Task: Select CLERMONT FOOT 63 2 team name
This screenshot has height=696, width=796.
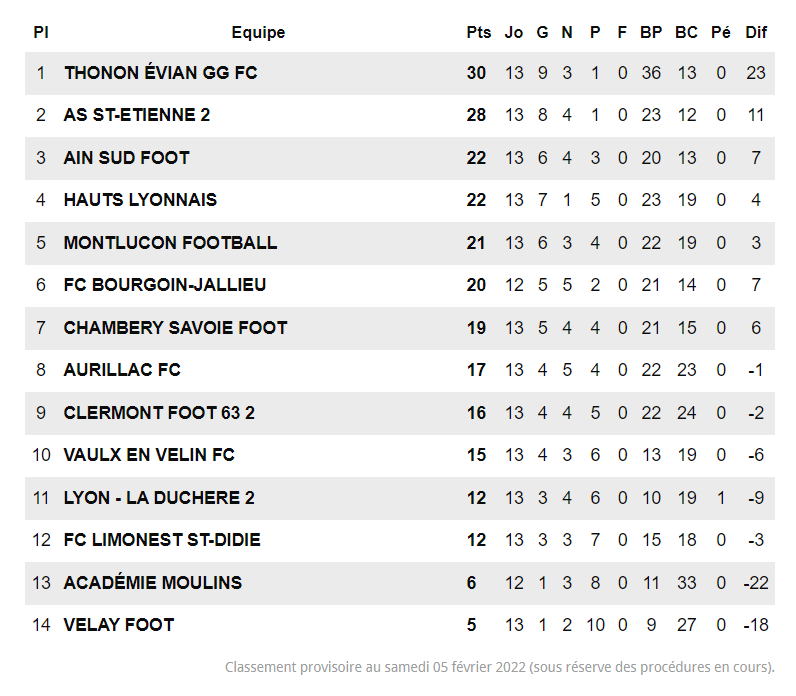Action: [x=159, y=413]
